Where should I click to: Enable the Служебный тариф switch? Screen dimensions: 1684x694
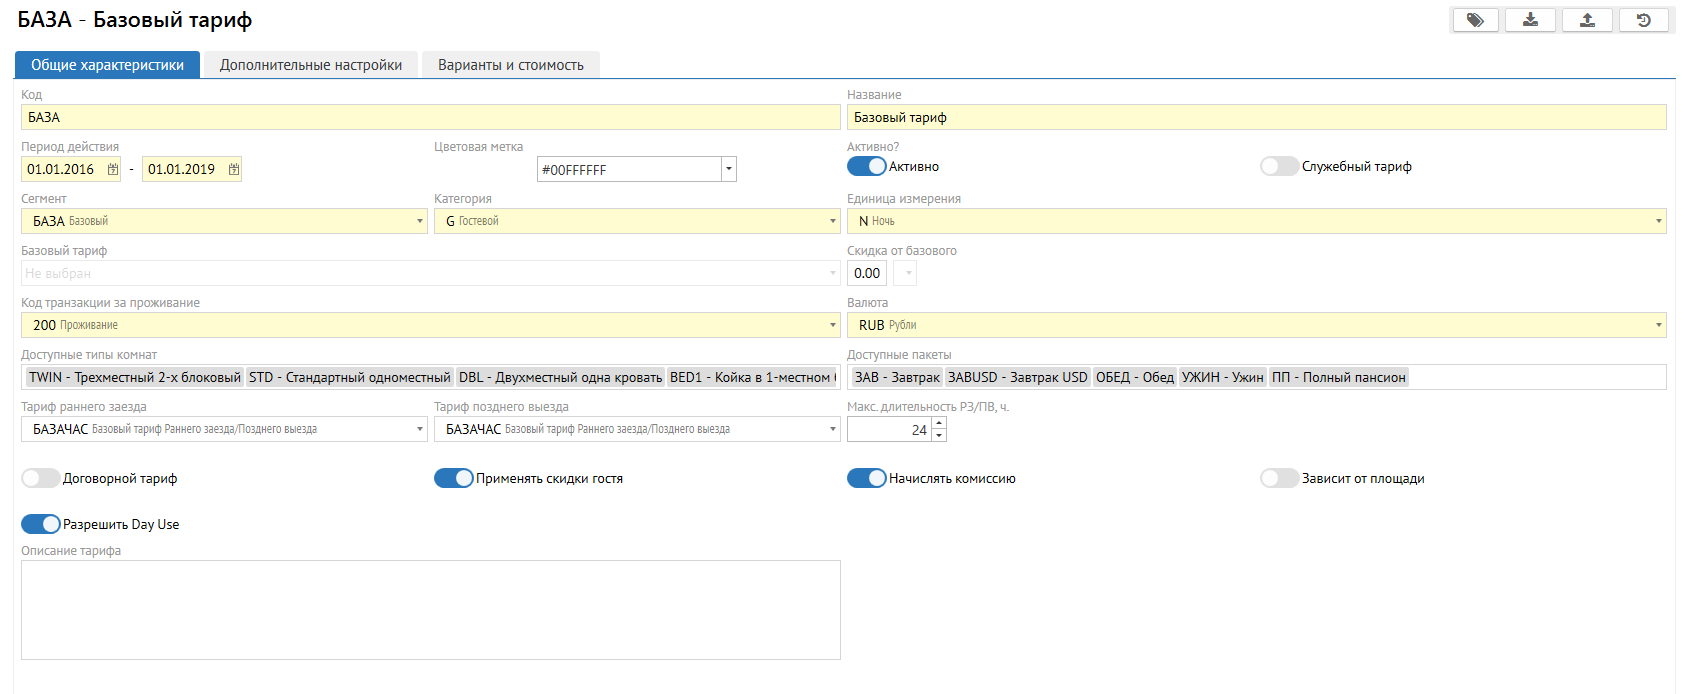click(1279, 166)
